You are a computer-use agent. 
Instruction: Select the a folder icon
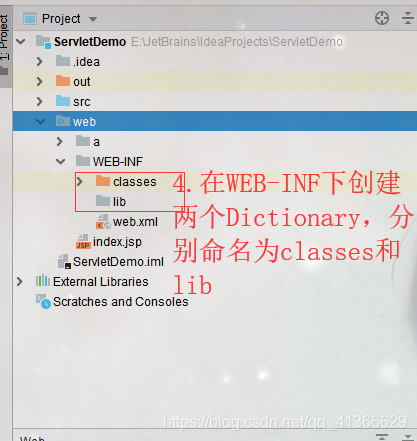(83, 141)
